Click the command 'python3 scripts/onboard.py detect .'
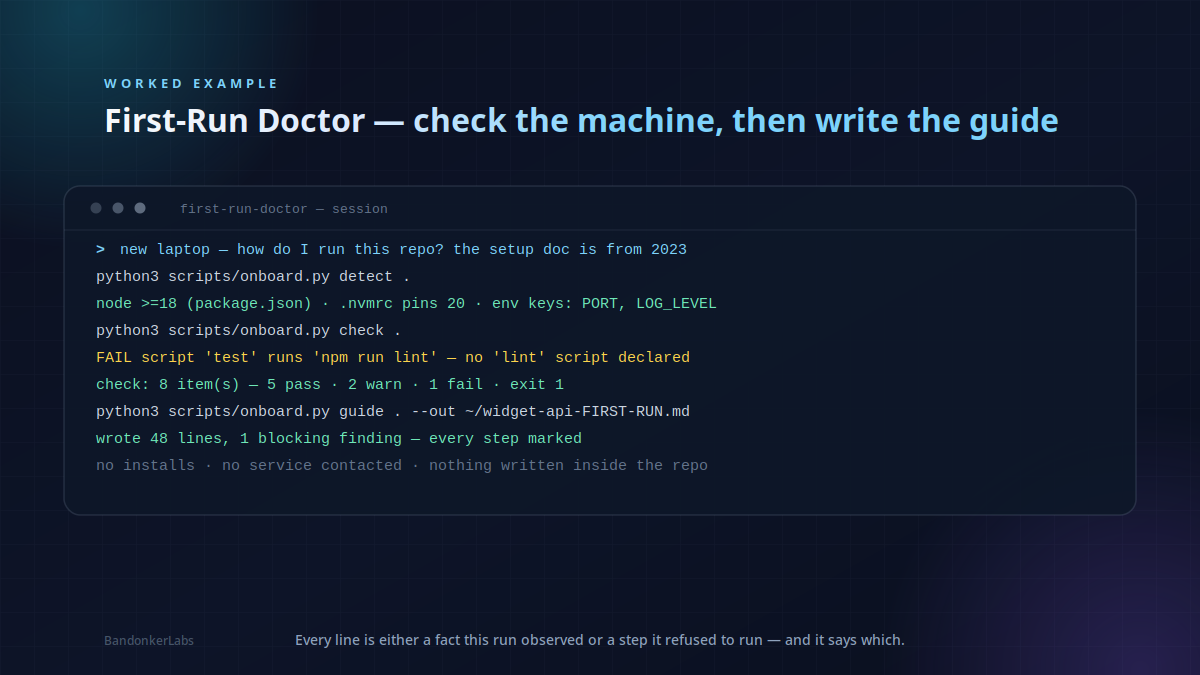 tap(253, 277)
